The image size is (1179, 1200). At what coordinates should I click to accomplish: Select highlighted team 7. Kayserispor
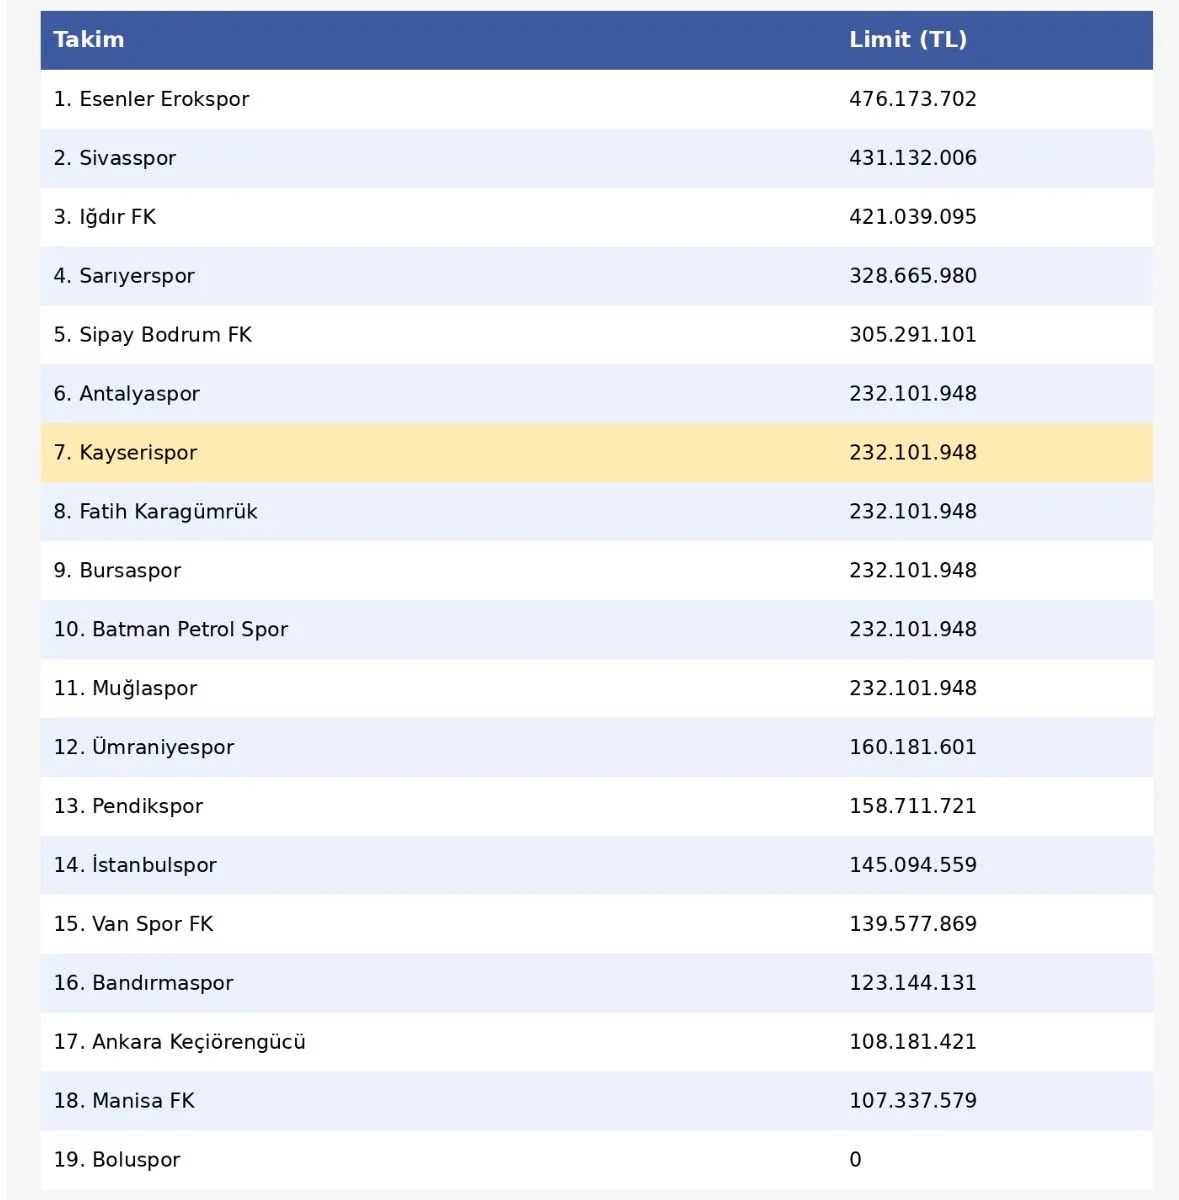125,453
